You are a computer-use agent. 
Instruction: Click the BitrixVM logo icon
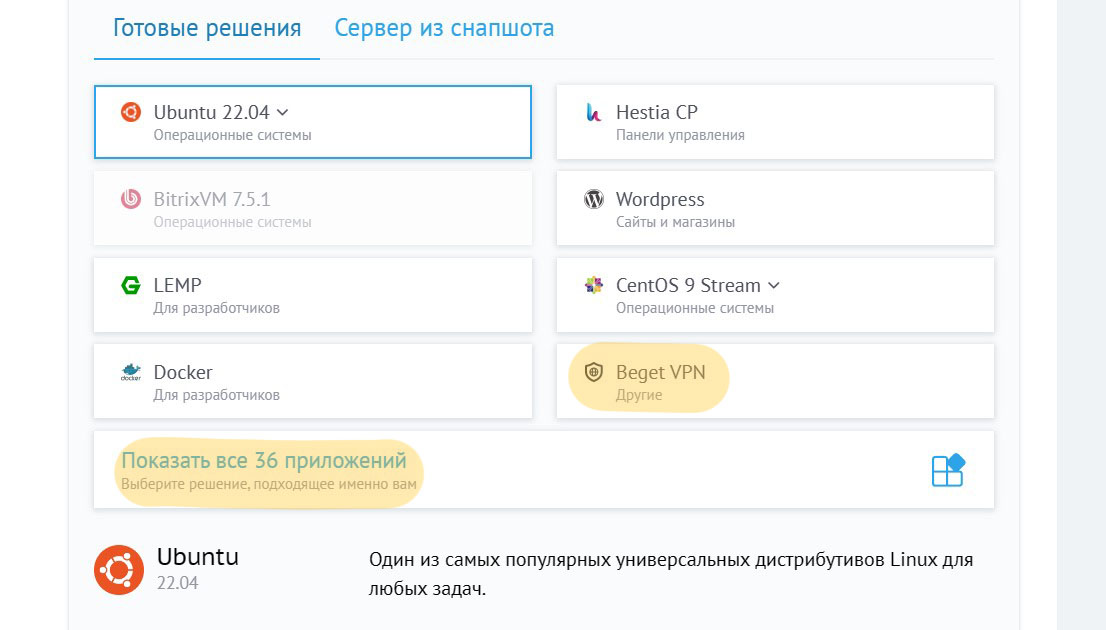coord(130,199)
